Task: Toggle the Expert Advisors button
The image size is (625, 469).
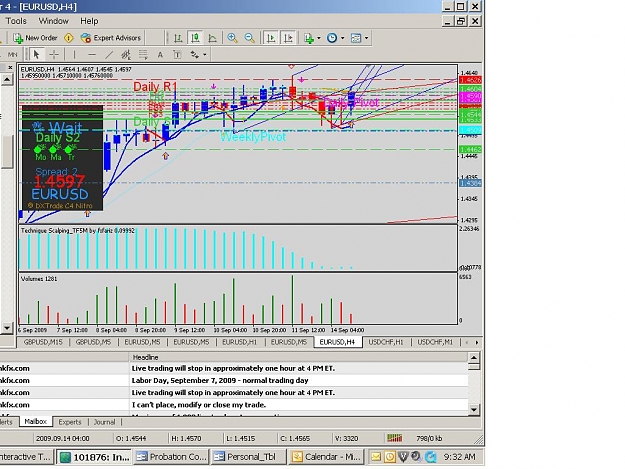Action: tap(111, 38)
